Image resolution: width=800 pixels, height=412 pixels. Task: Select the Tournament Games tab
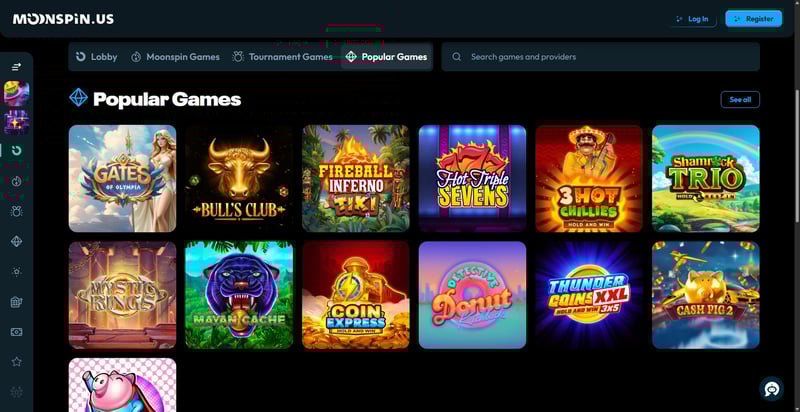point(283,57)
